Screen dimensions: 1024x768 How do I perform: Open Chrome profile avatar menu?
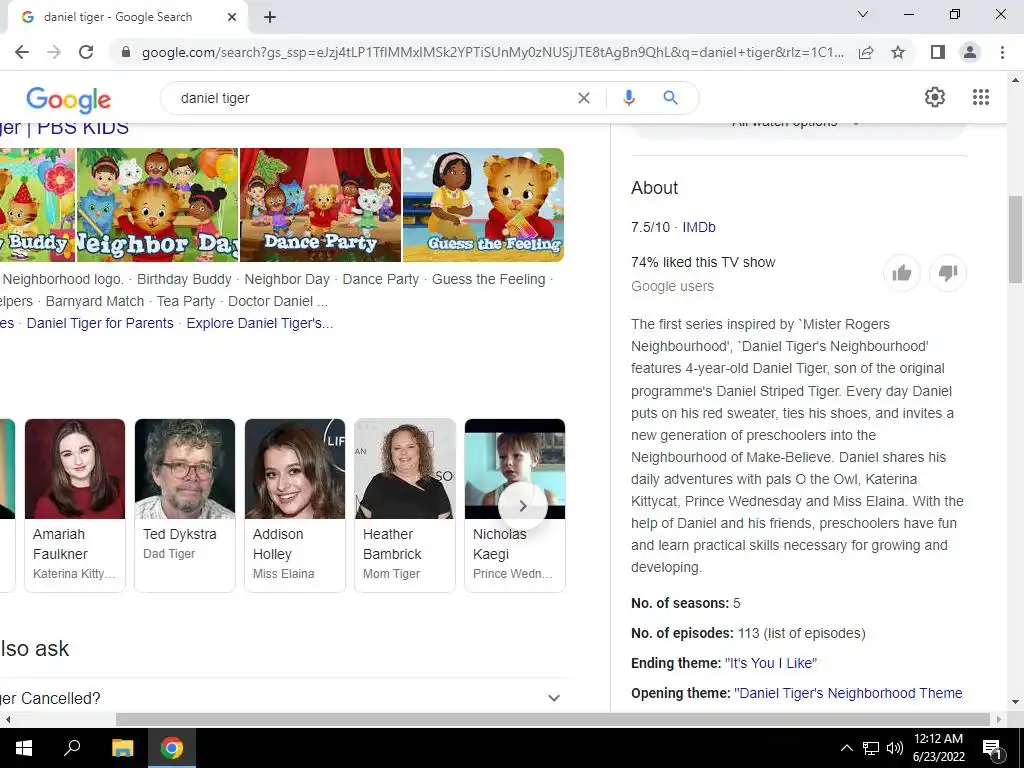tap(970, 52)
